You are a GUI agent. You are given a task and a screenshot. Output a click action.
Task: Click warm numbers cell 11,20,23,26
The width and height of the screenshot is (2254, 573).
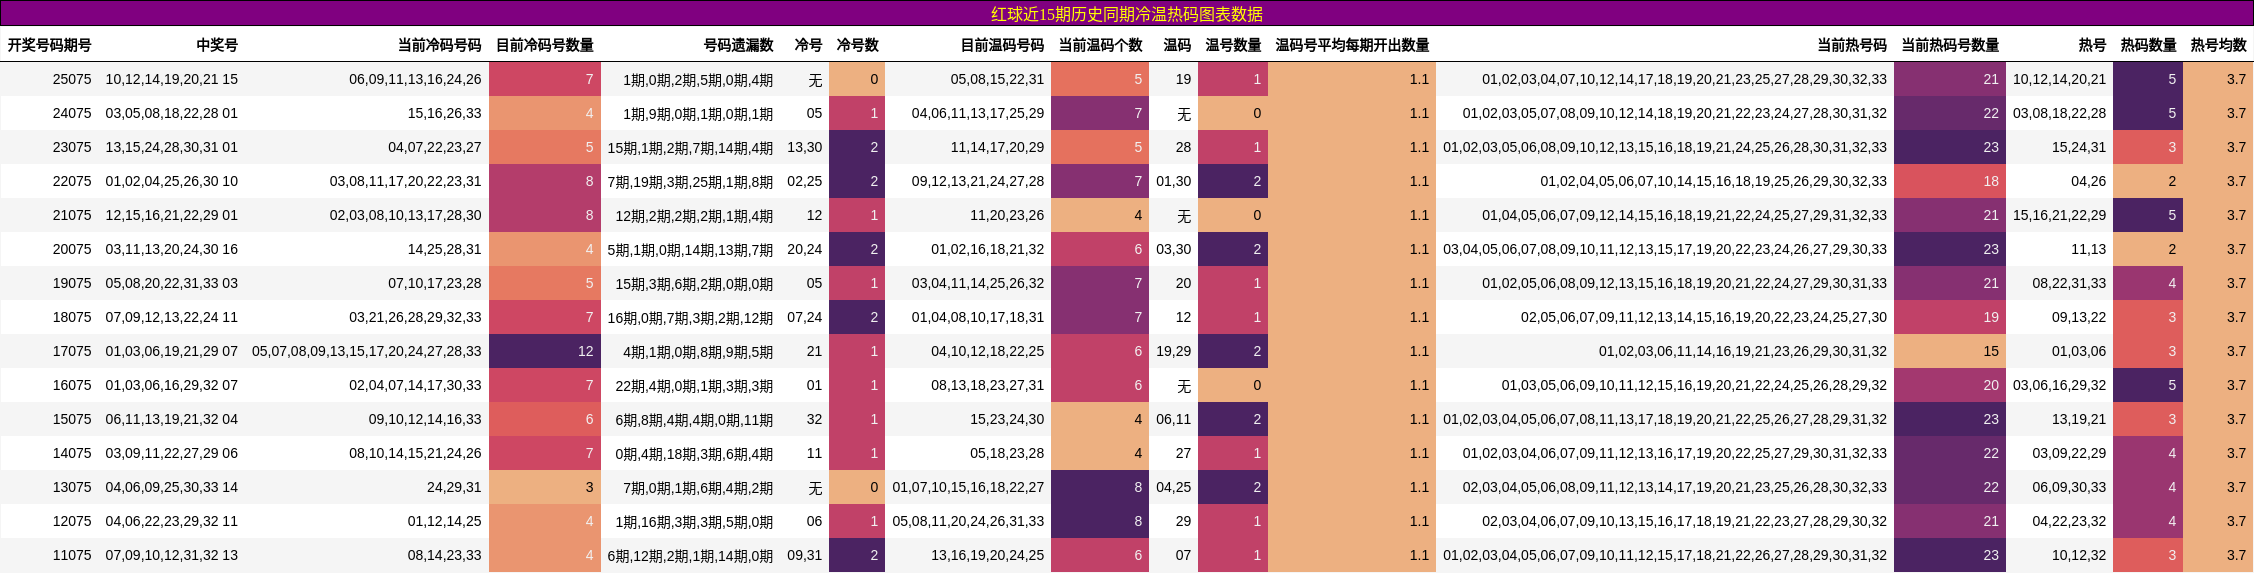(1007, 215)
